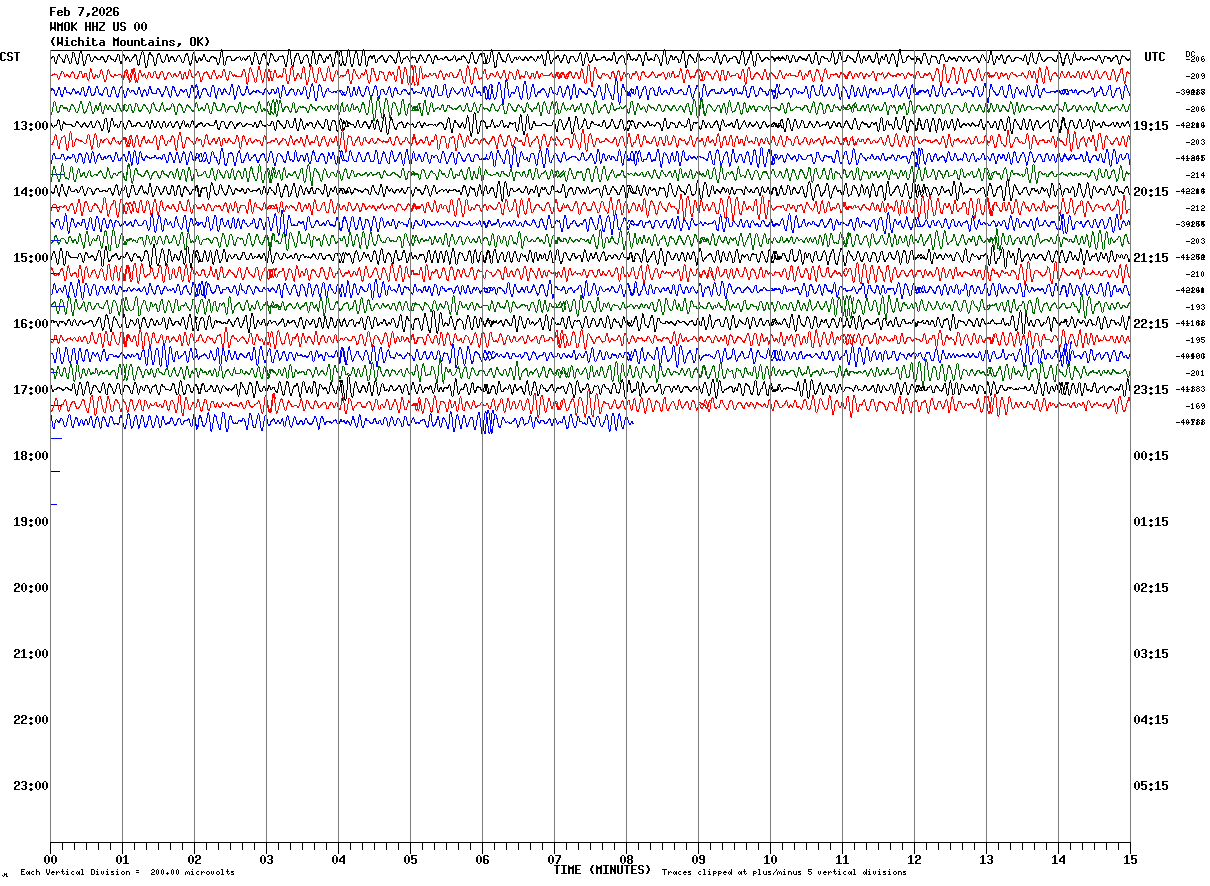Select minute tick label 09 on x-axis
The height and width of the screenshot is (886, 1210).
point(698,859)
